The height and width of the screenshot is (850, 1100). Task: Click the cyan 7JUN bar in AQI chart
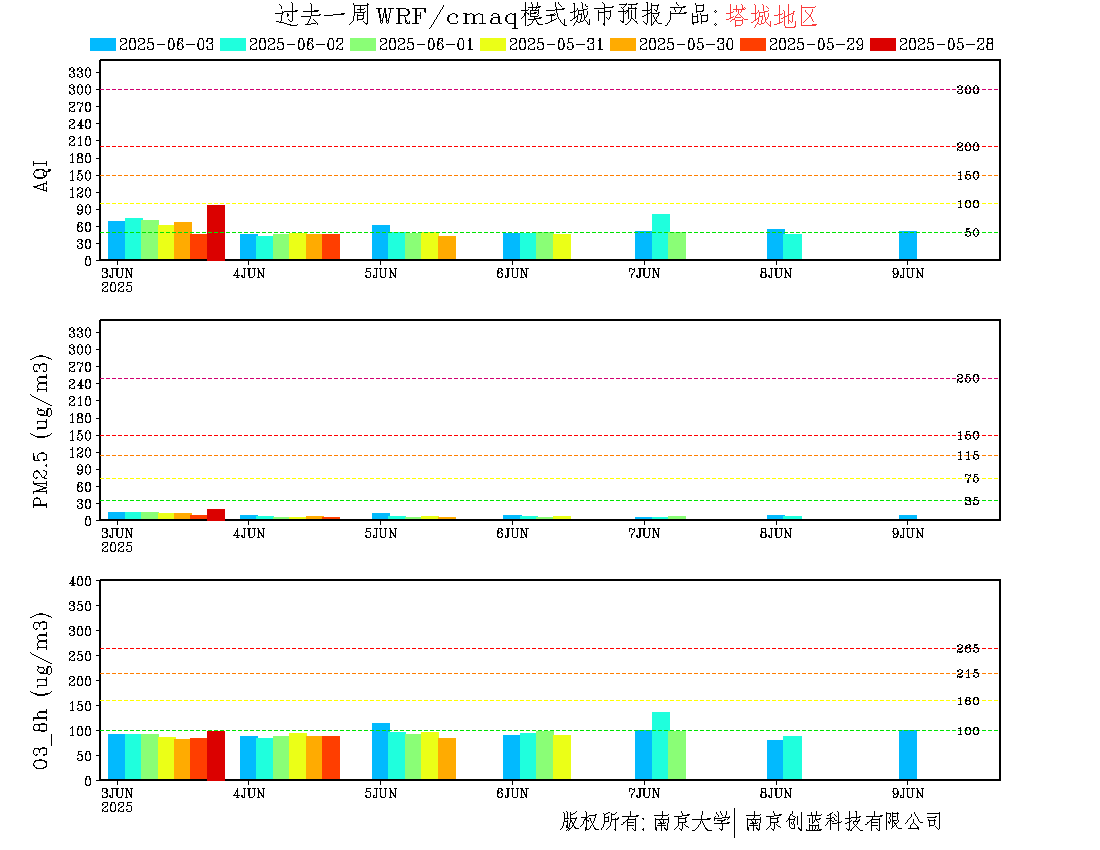[661, 237]
